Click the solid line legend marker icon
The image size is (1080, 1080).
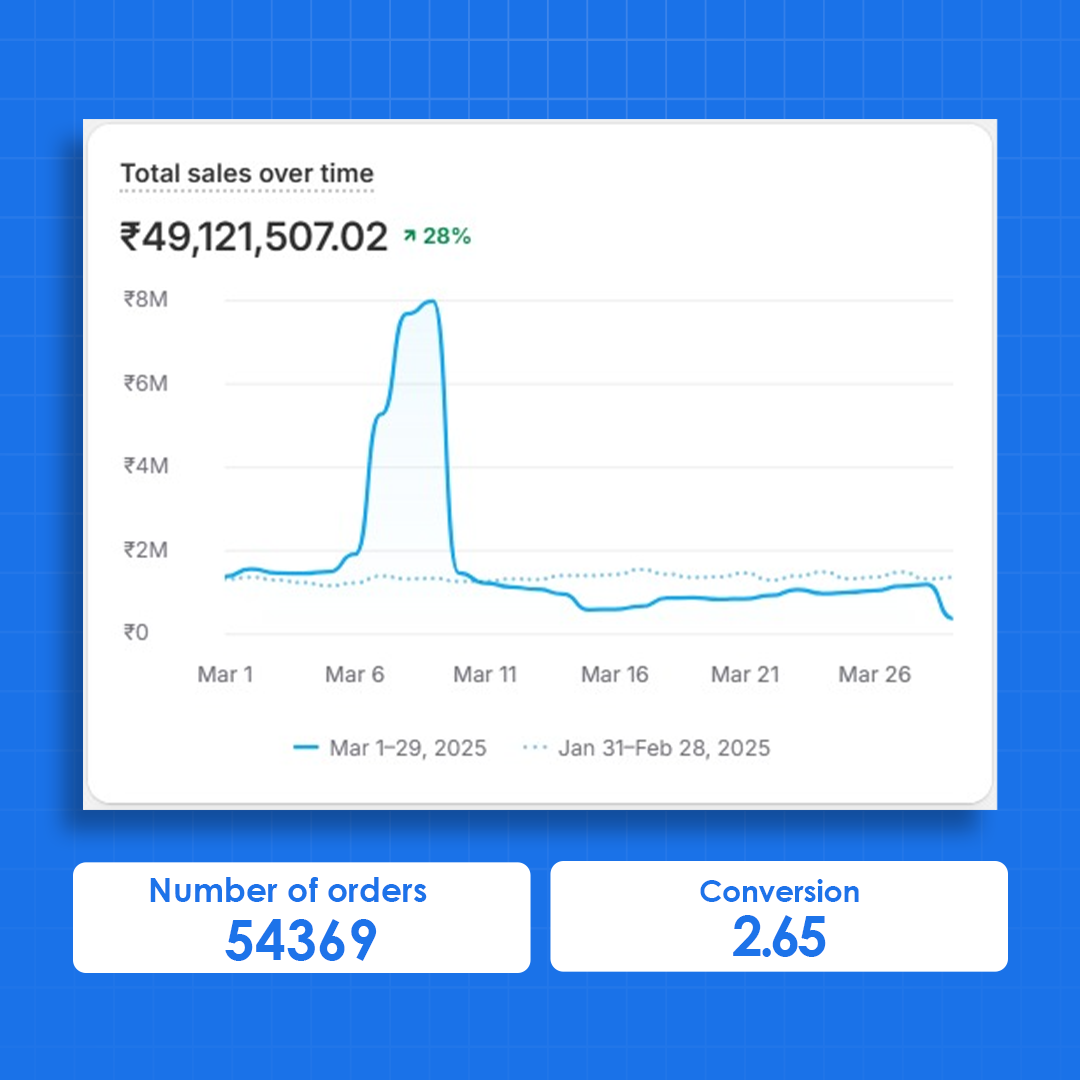307,748
